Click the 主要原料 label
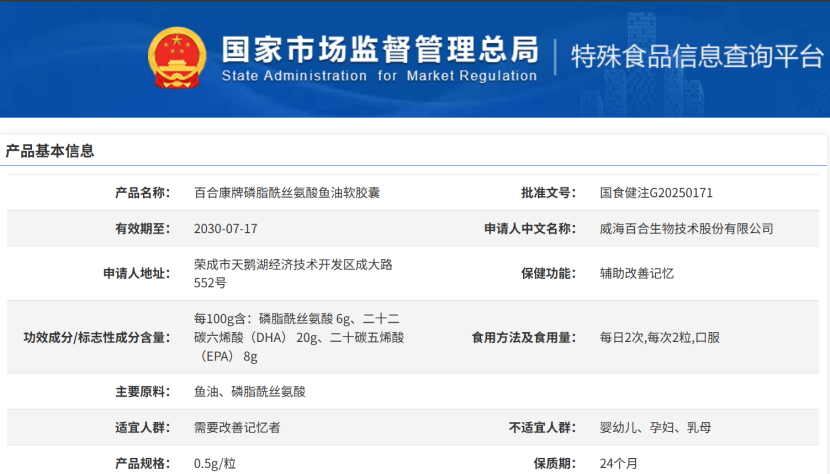This screenshot has width=830, height=474. pos(143,392)
